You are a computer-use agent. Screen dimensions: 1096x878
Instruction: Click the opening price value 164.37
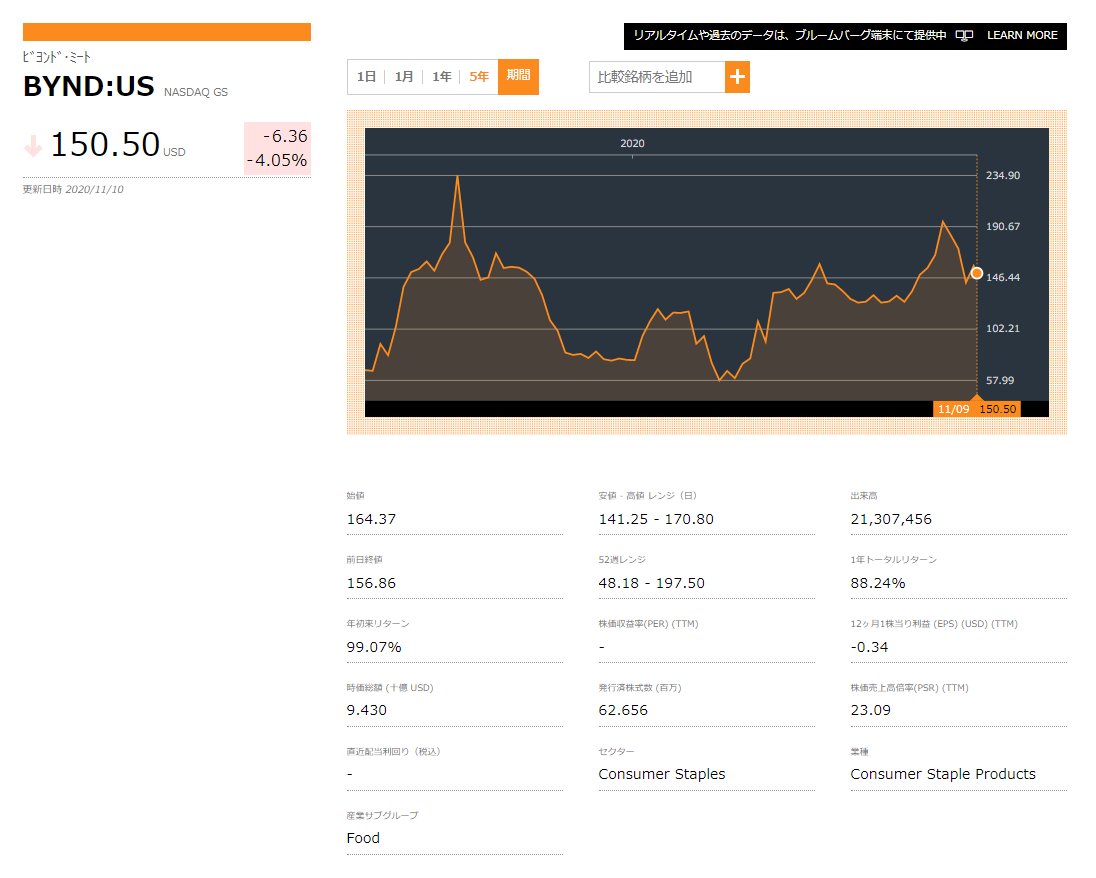point(371,519)
